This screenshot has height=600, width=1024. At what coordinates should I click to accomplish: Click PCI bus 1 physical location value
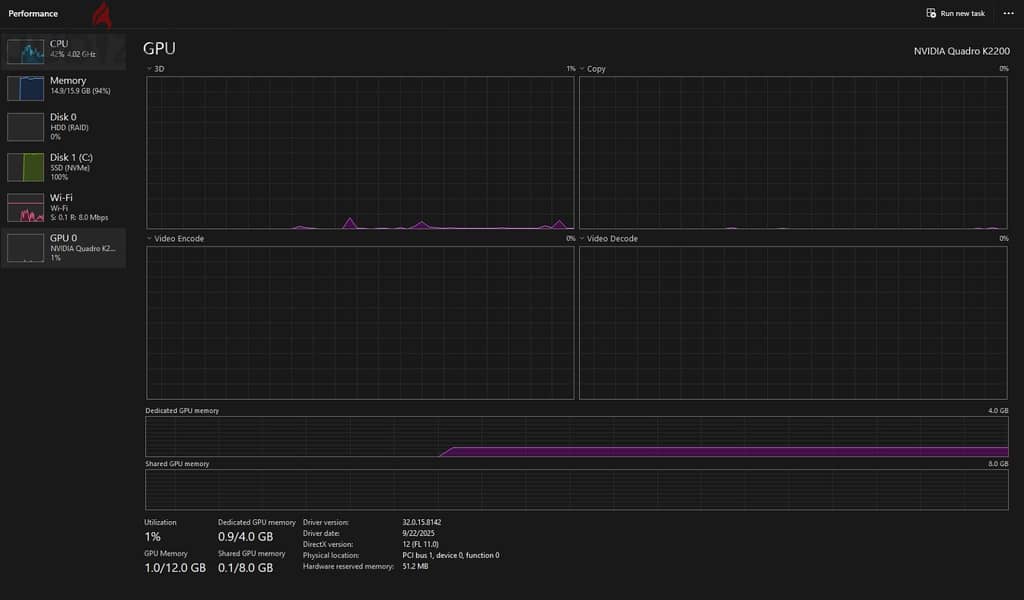click(x=451, y=556)
